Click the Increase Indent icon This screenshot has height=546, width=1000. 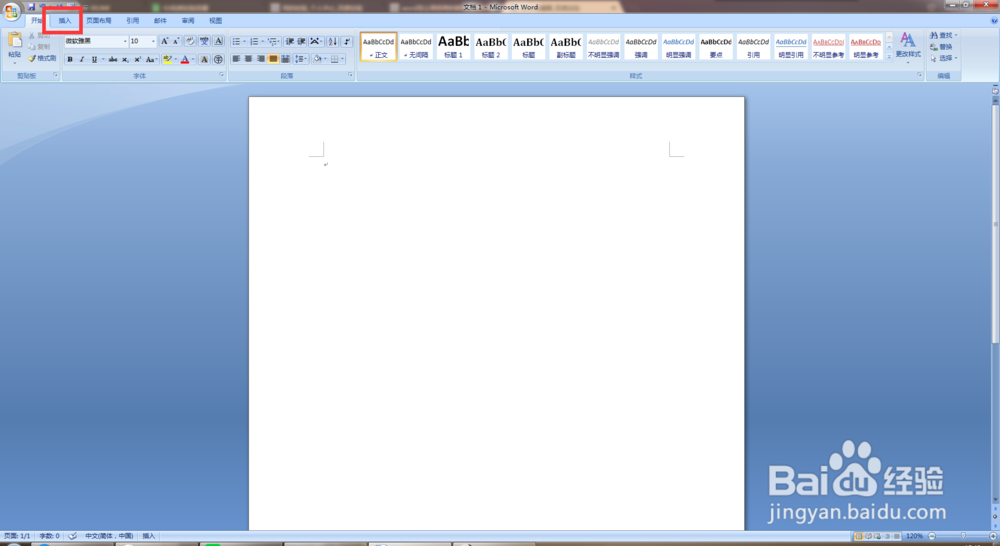point(301,41)
